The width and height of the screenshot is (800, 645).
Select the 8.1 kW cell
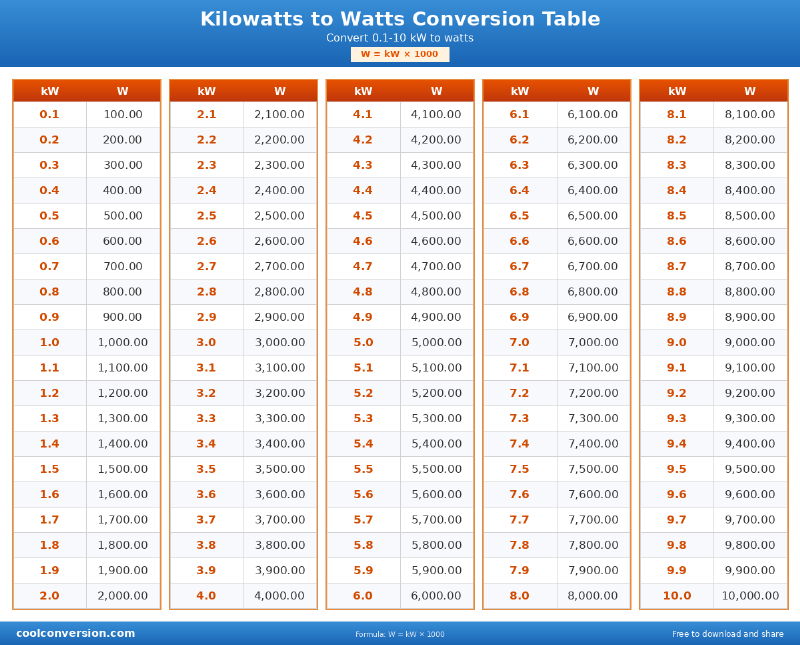(x=677, y=114)
